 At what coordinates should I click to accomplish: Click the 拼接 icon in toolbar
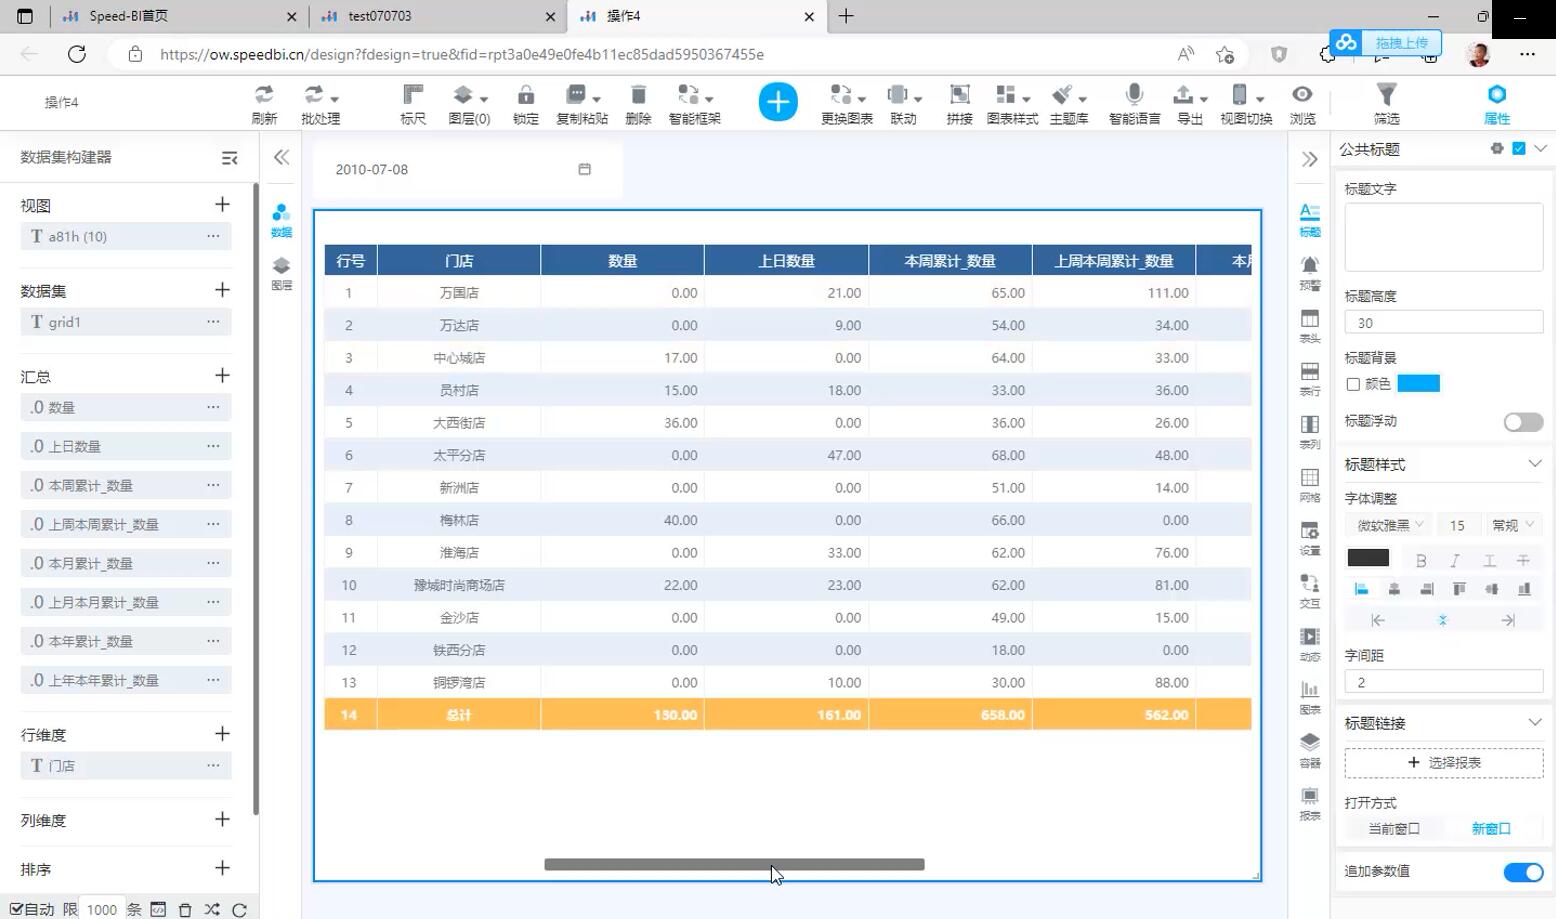959,95
